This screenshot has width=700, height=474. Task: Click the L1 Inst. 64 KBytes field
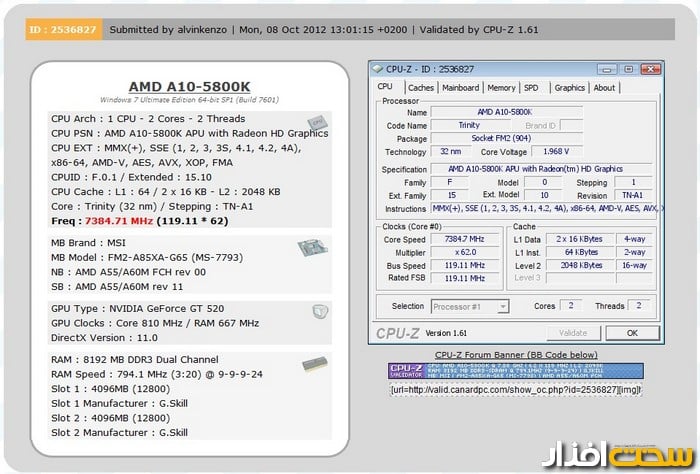point(579,252)
